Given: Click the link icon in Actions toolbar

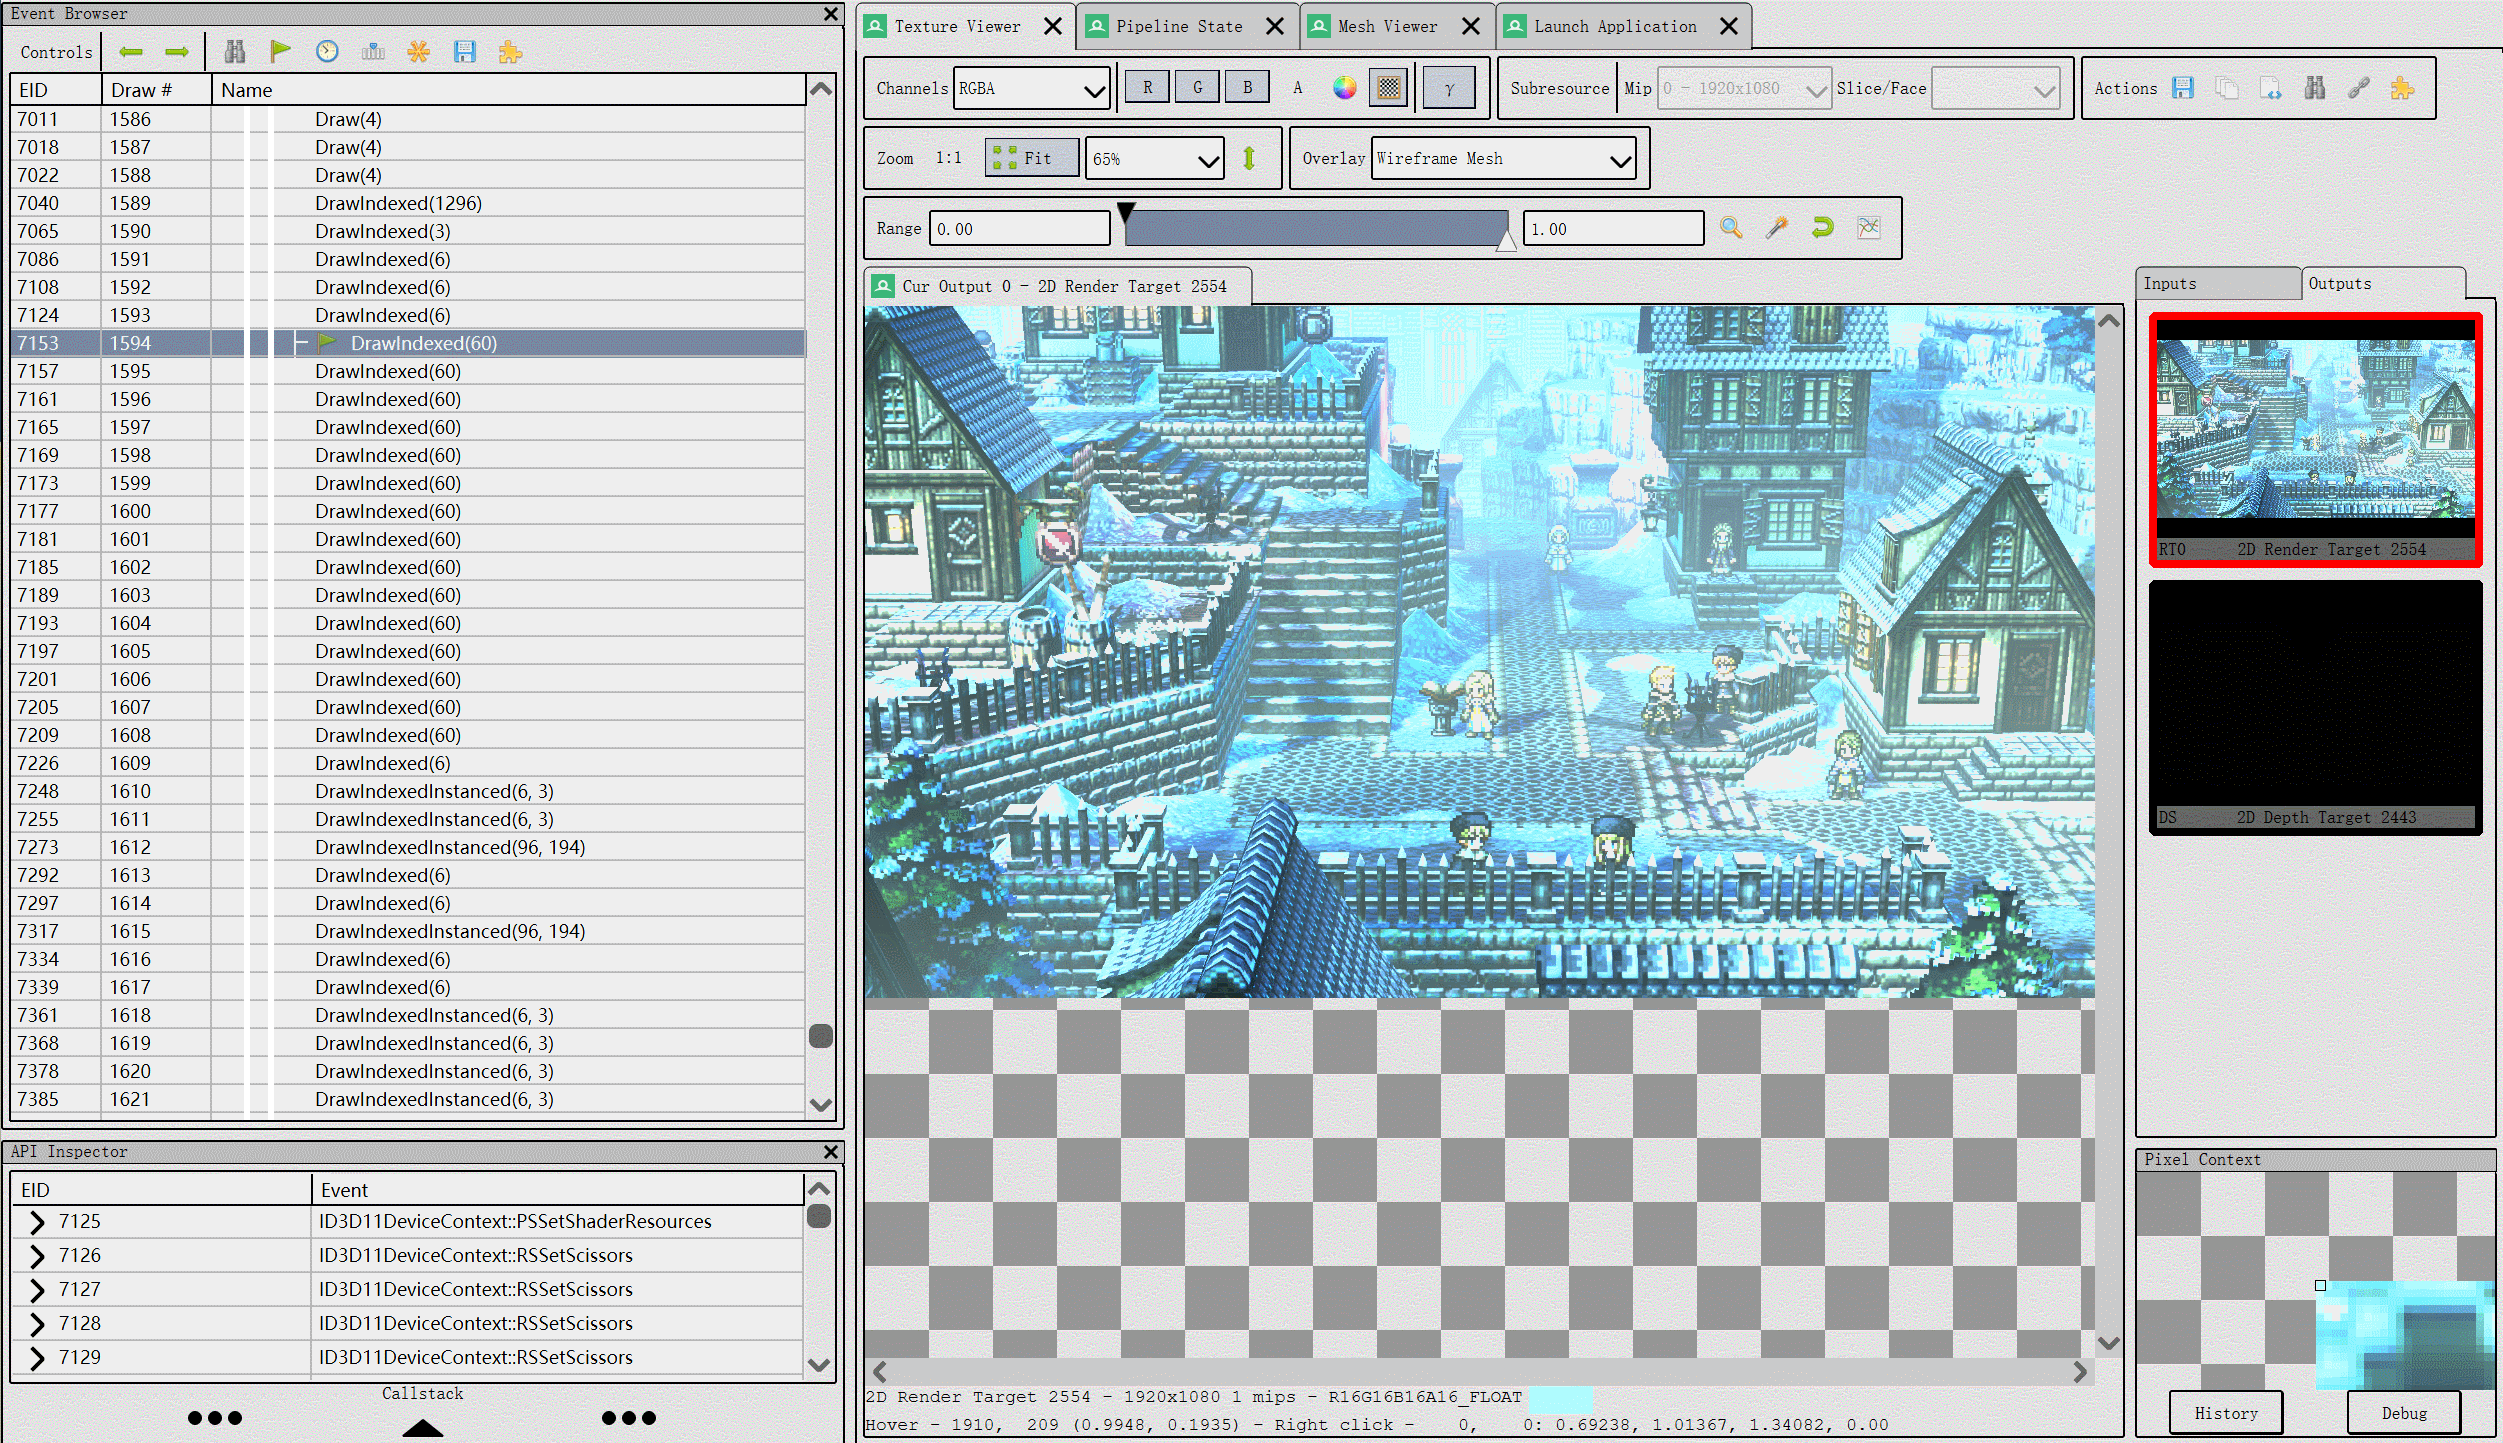Looking at the screenshot, I should [2359, 88].
